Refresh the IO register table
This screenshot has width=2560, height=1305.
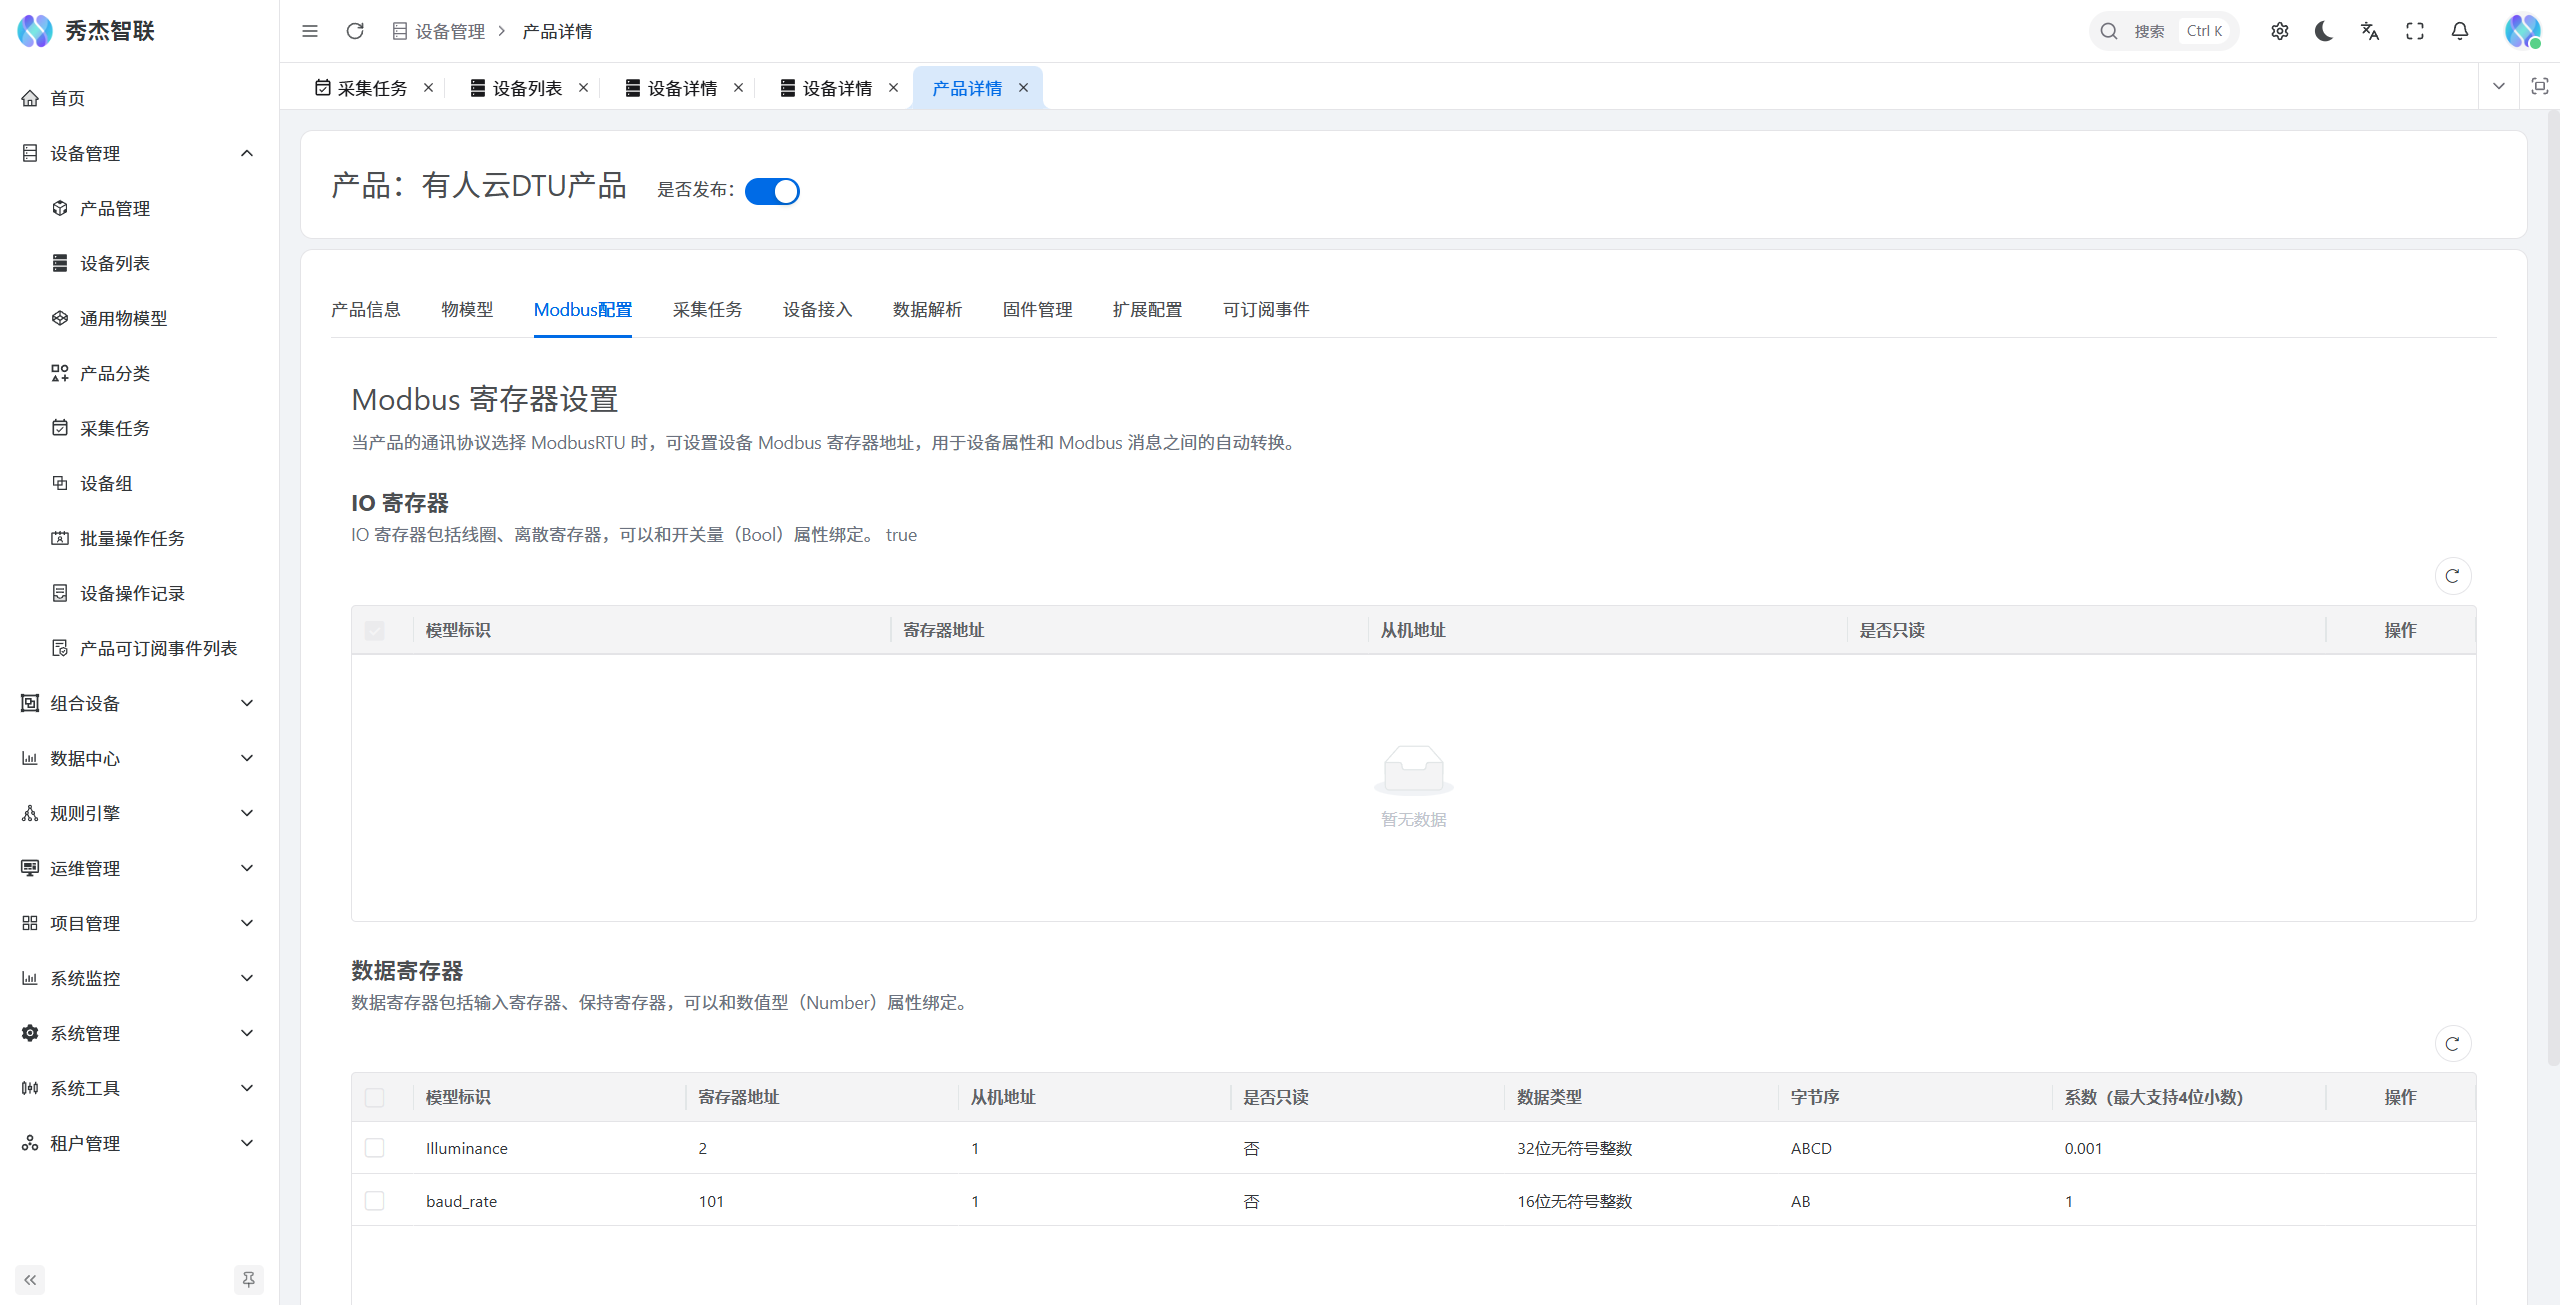pyautogui.click(x=2452, y=576)
